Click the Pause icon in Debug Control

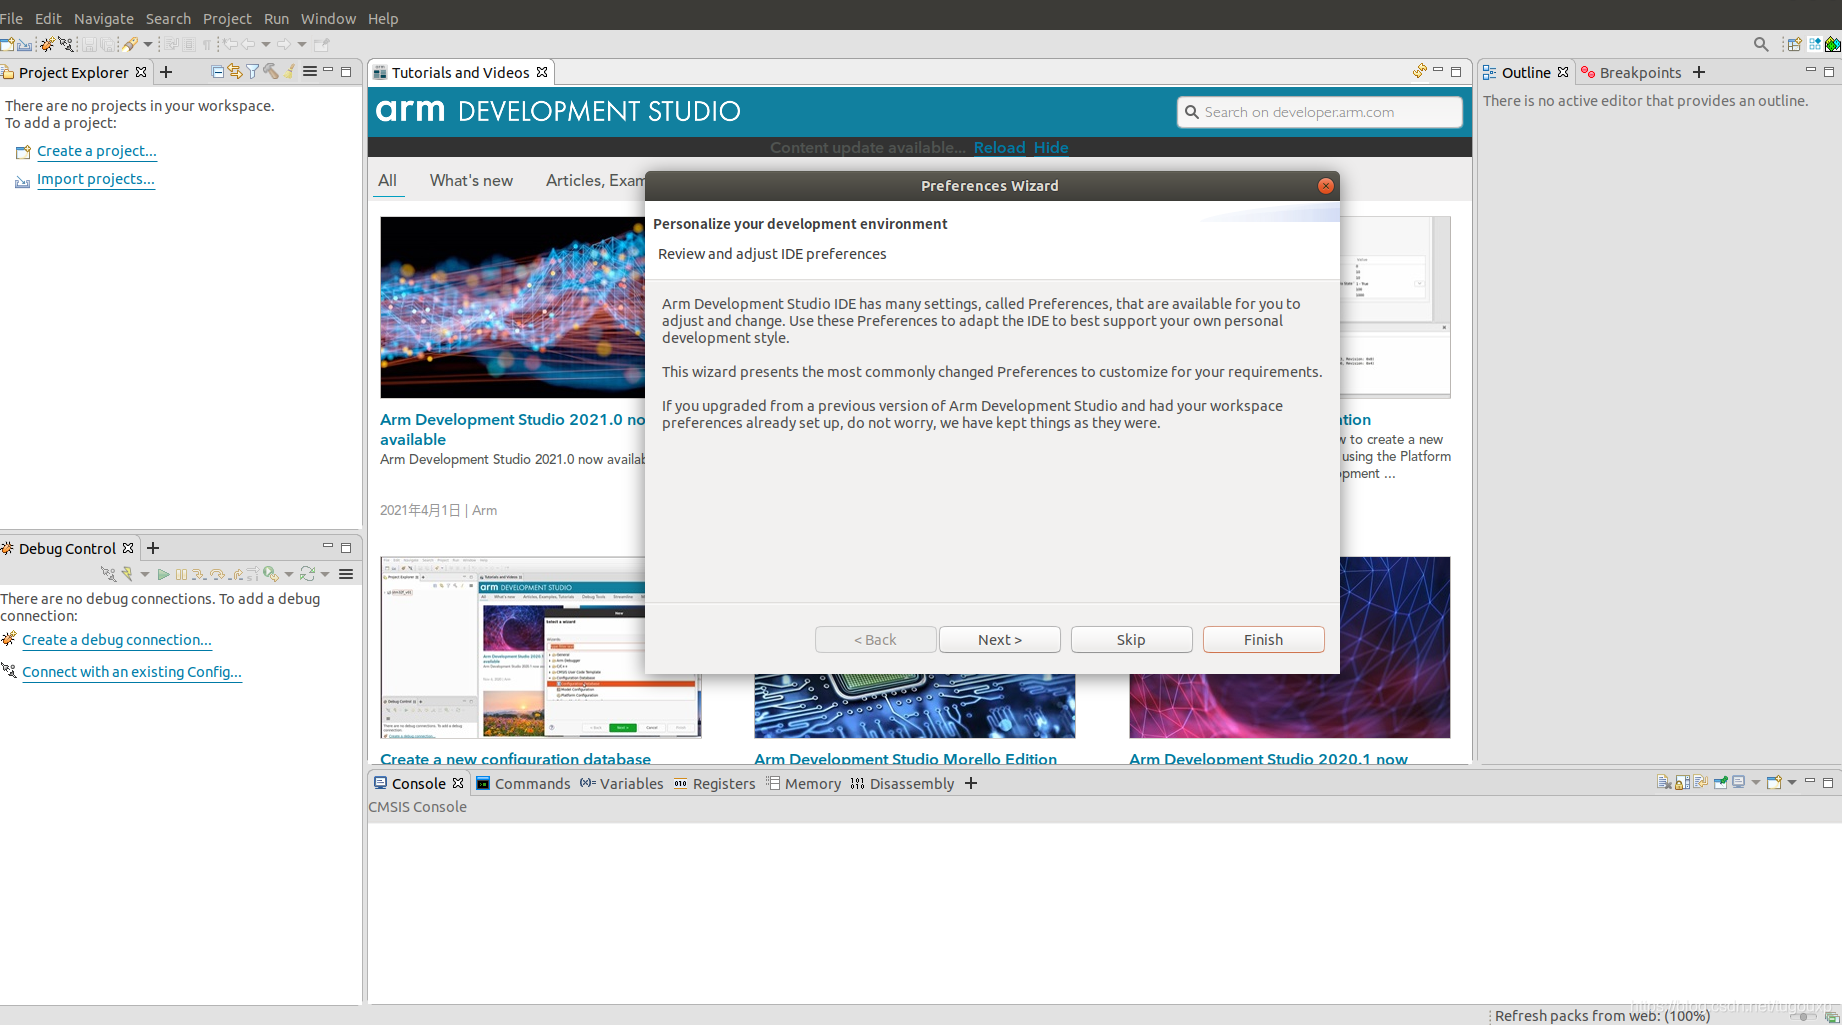(x=181, y=574)
